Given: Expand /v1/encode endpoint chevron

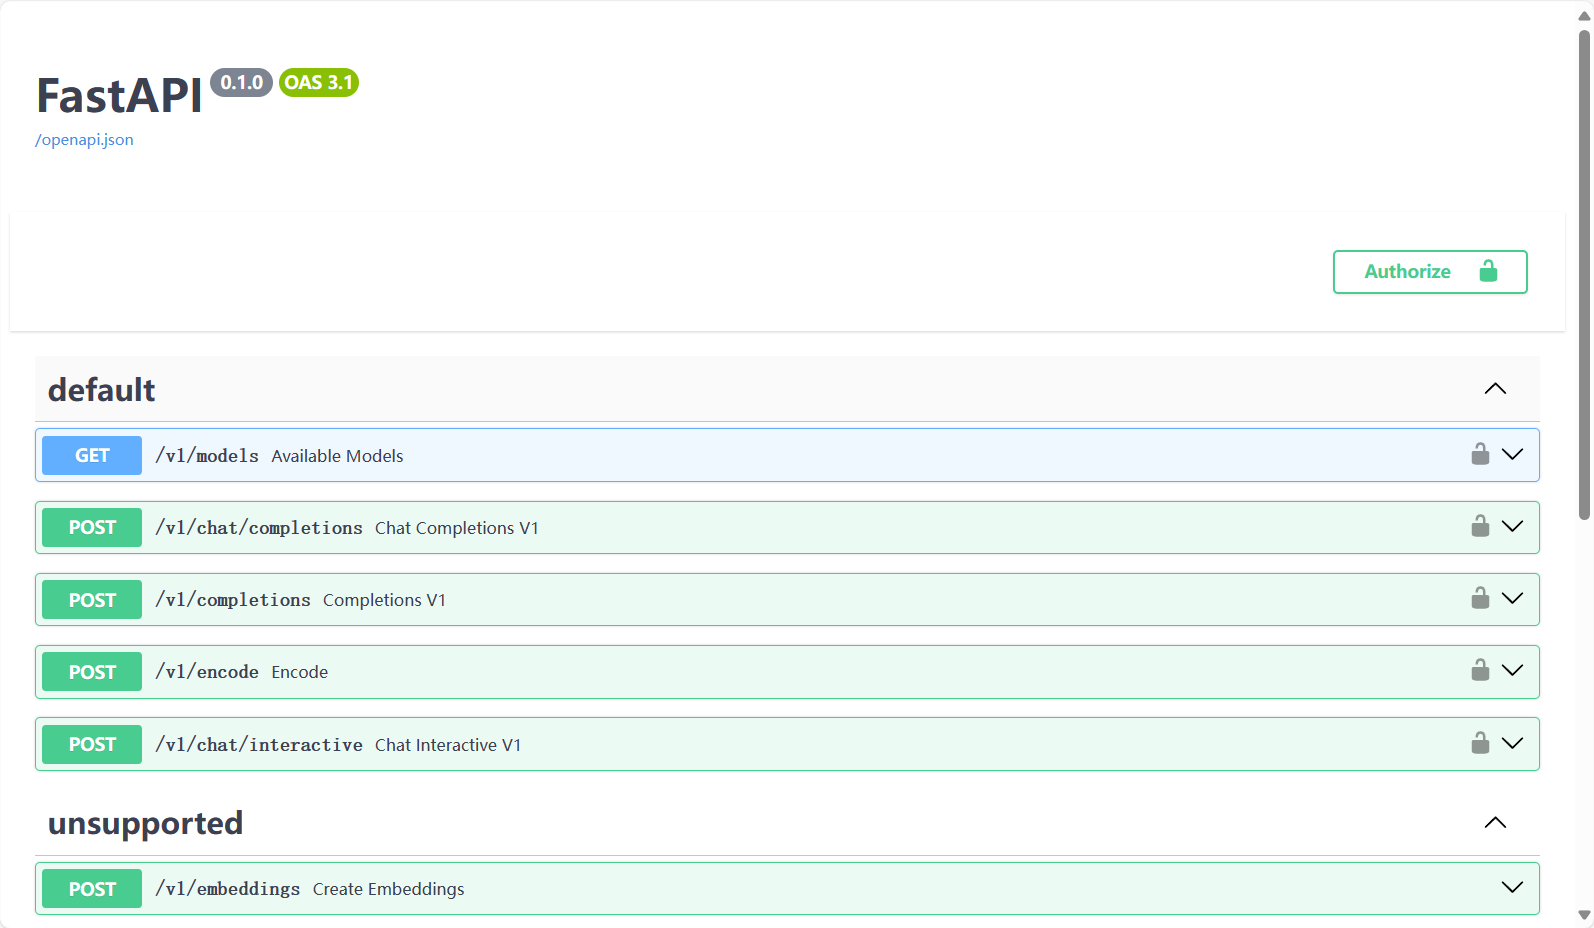Looking at the screenshot, I should 1512,671.
